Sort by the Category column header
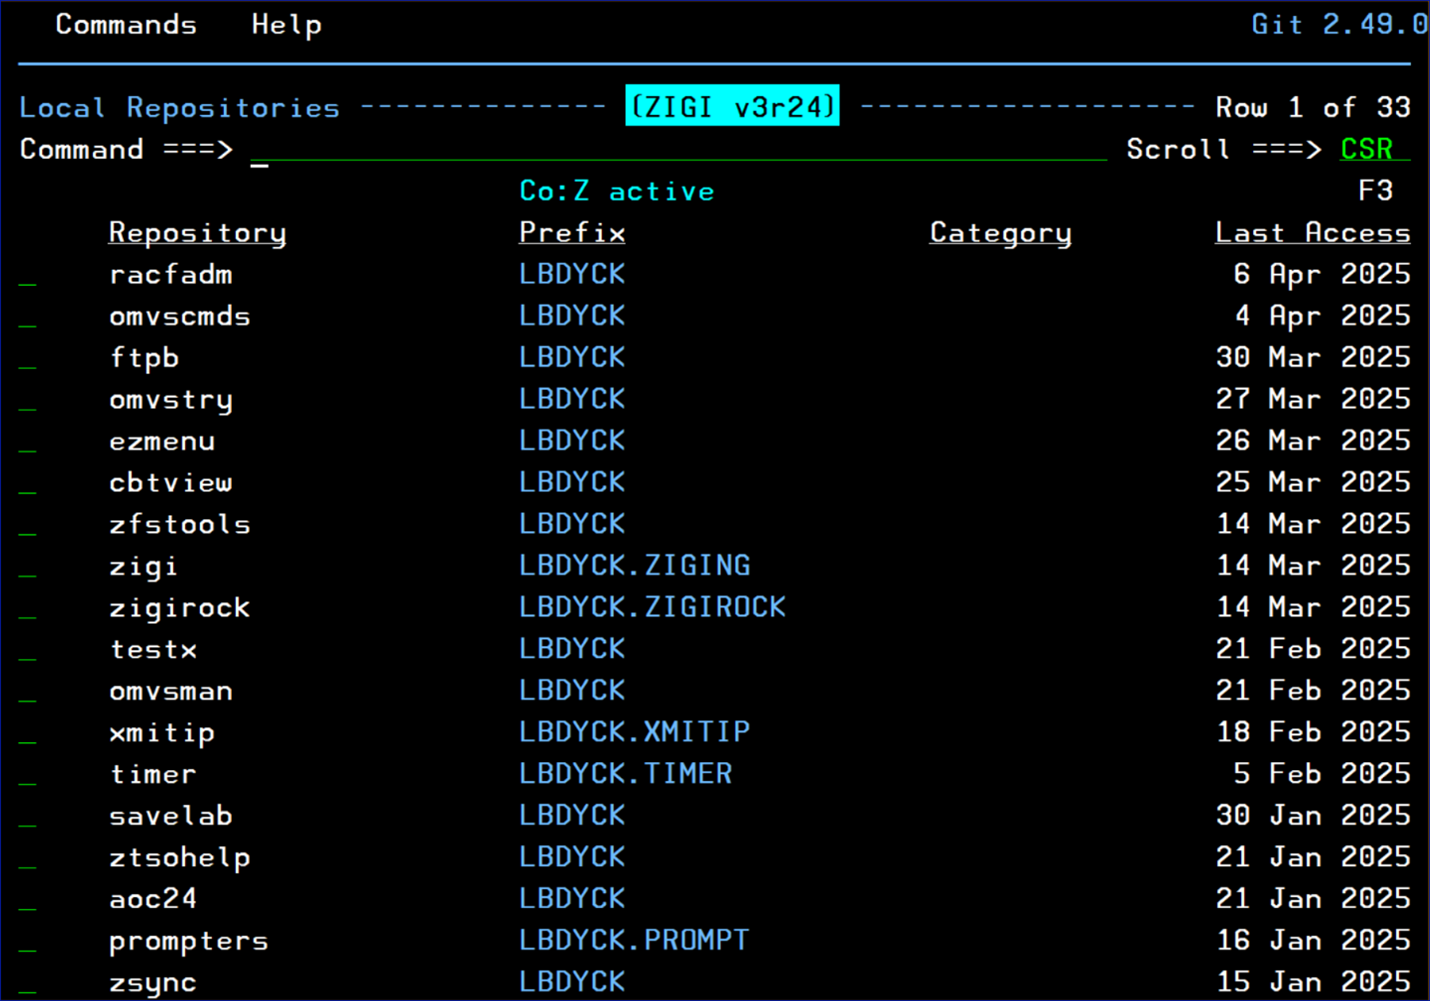1430x1001 pixels. pyautogui.click(x=1000, y=232)
